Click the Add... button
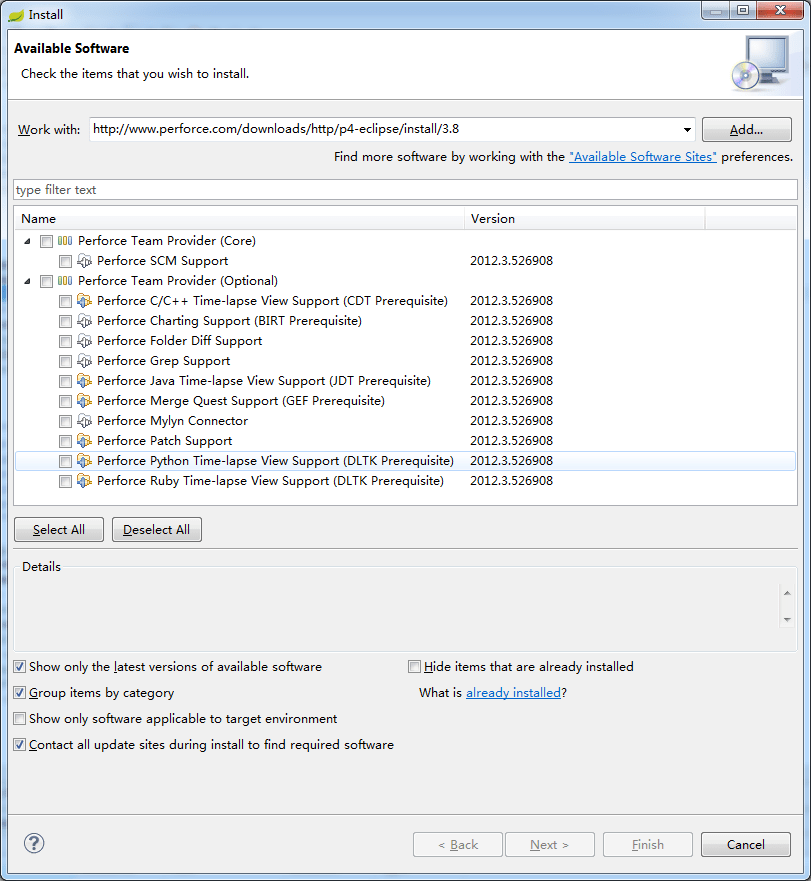This screenshot has width=811, height=881. (746, 130)
